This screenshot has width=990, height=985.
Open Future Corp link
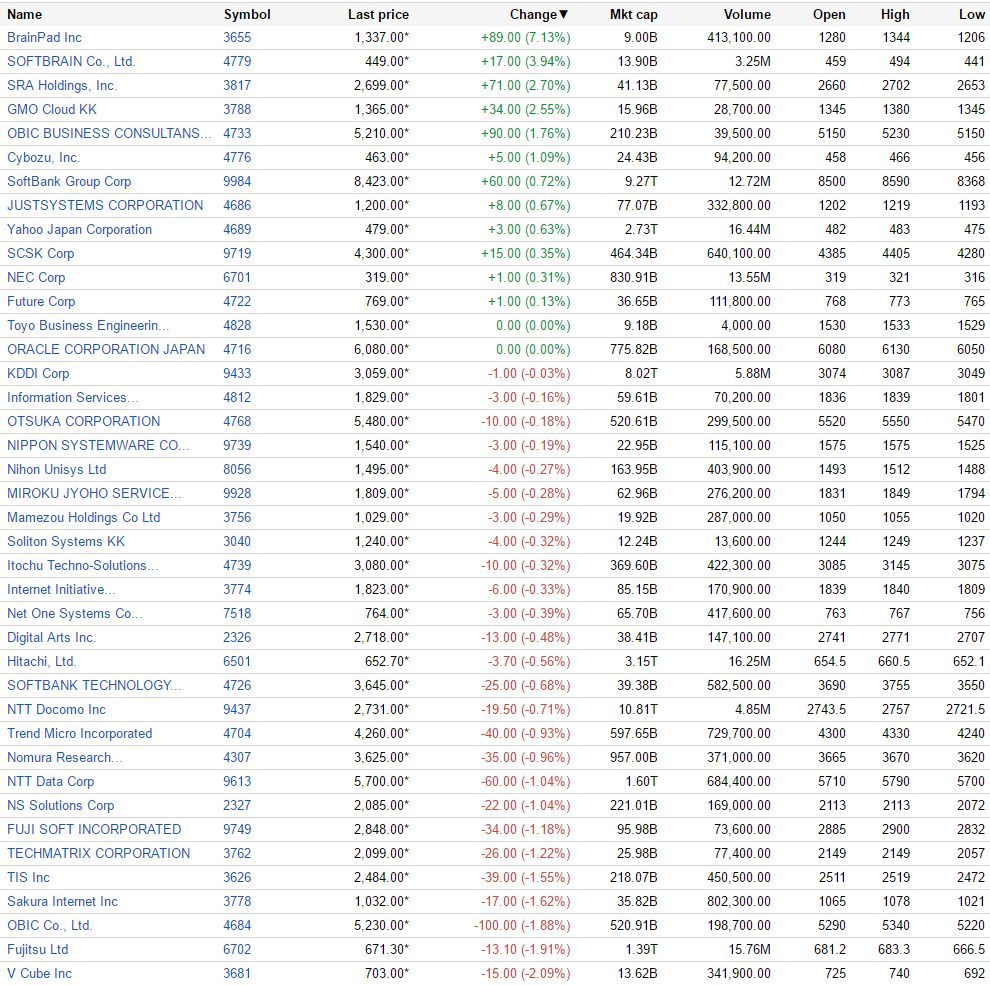[x=41, y=301]
